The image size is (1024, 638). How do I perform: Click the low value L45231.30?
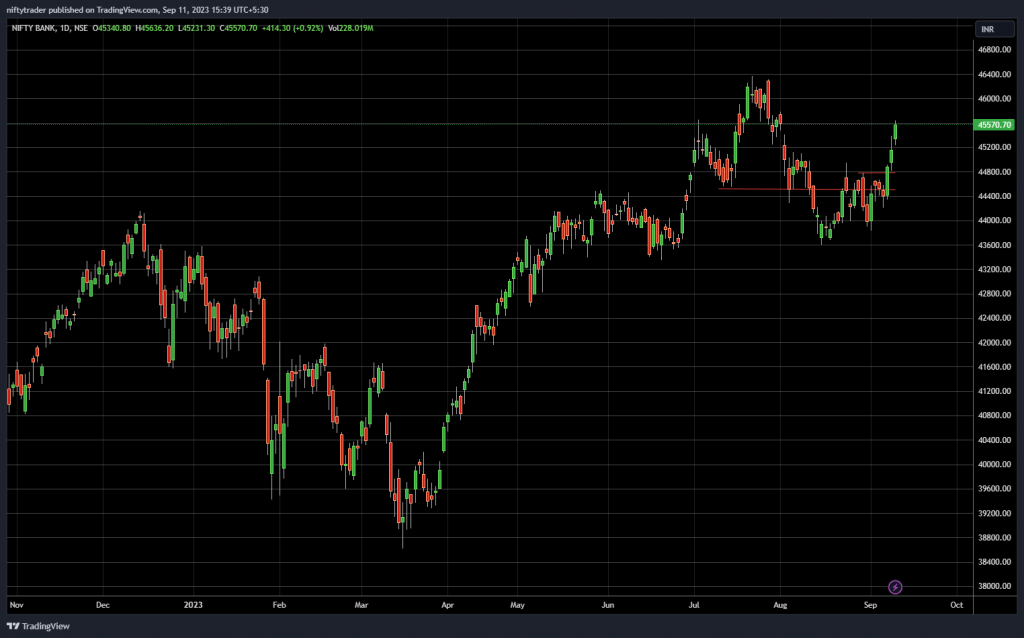[197, 28]
